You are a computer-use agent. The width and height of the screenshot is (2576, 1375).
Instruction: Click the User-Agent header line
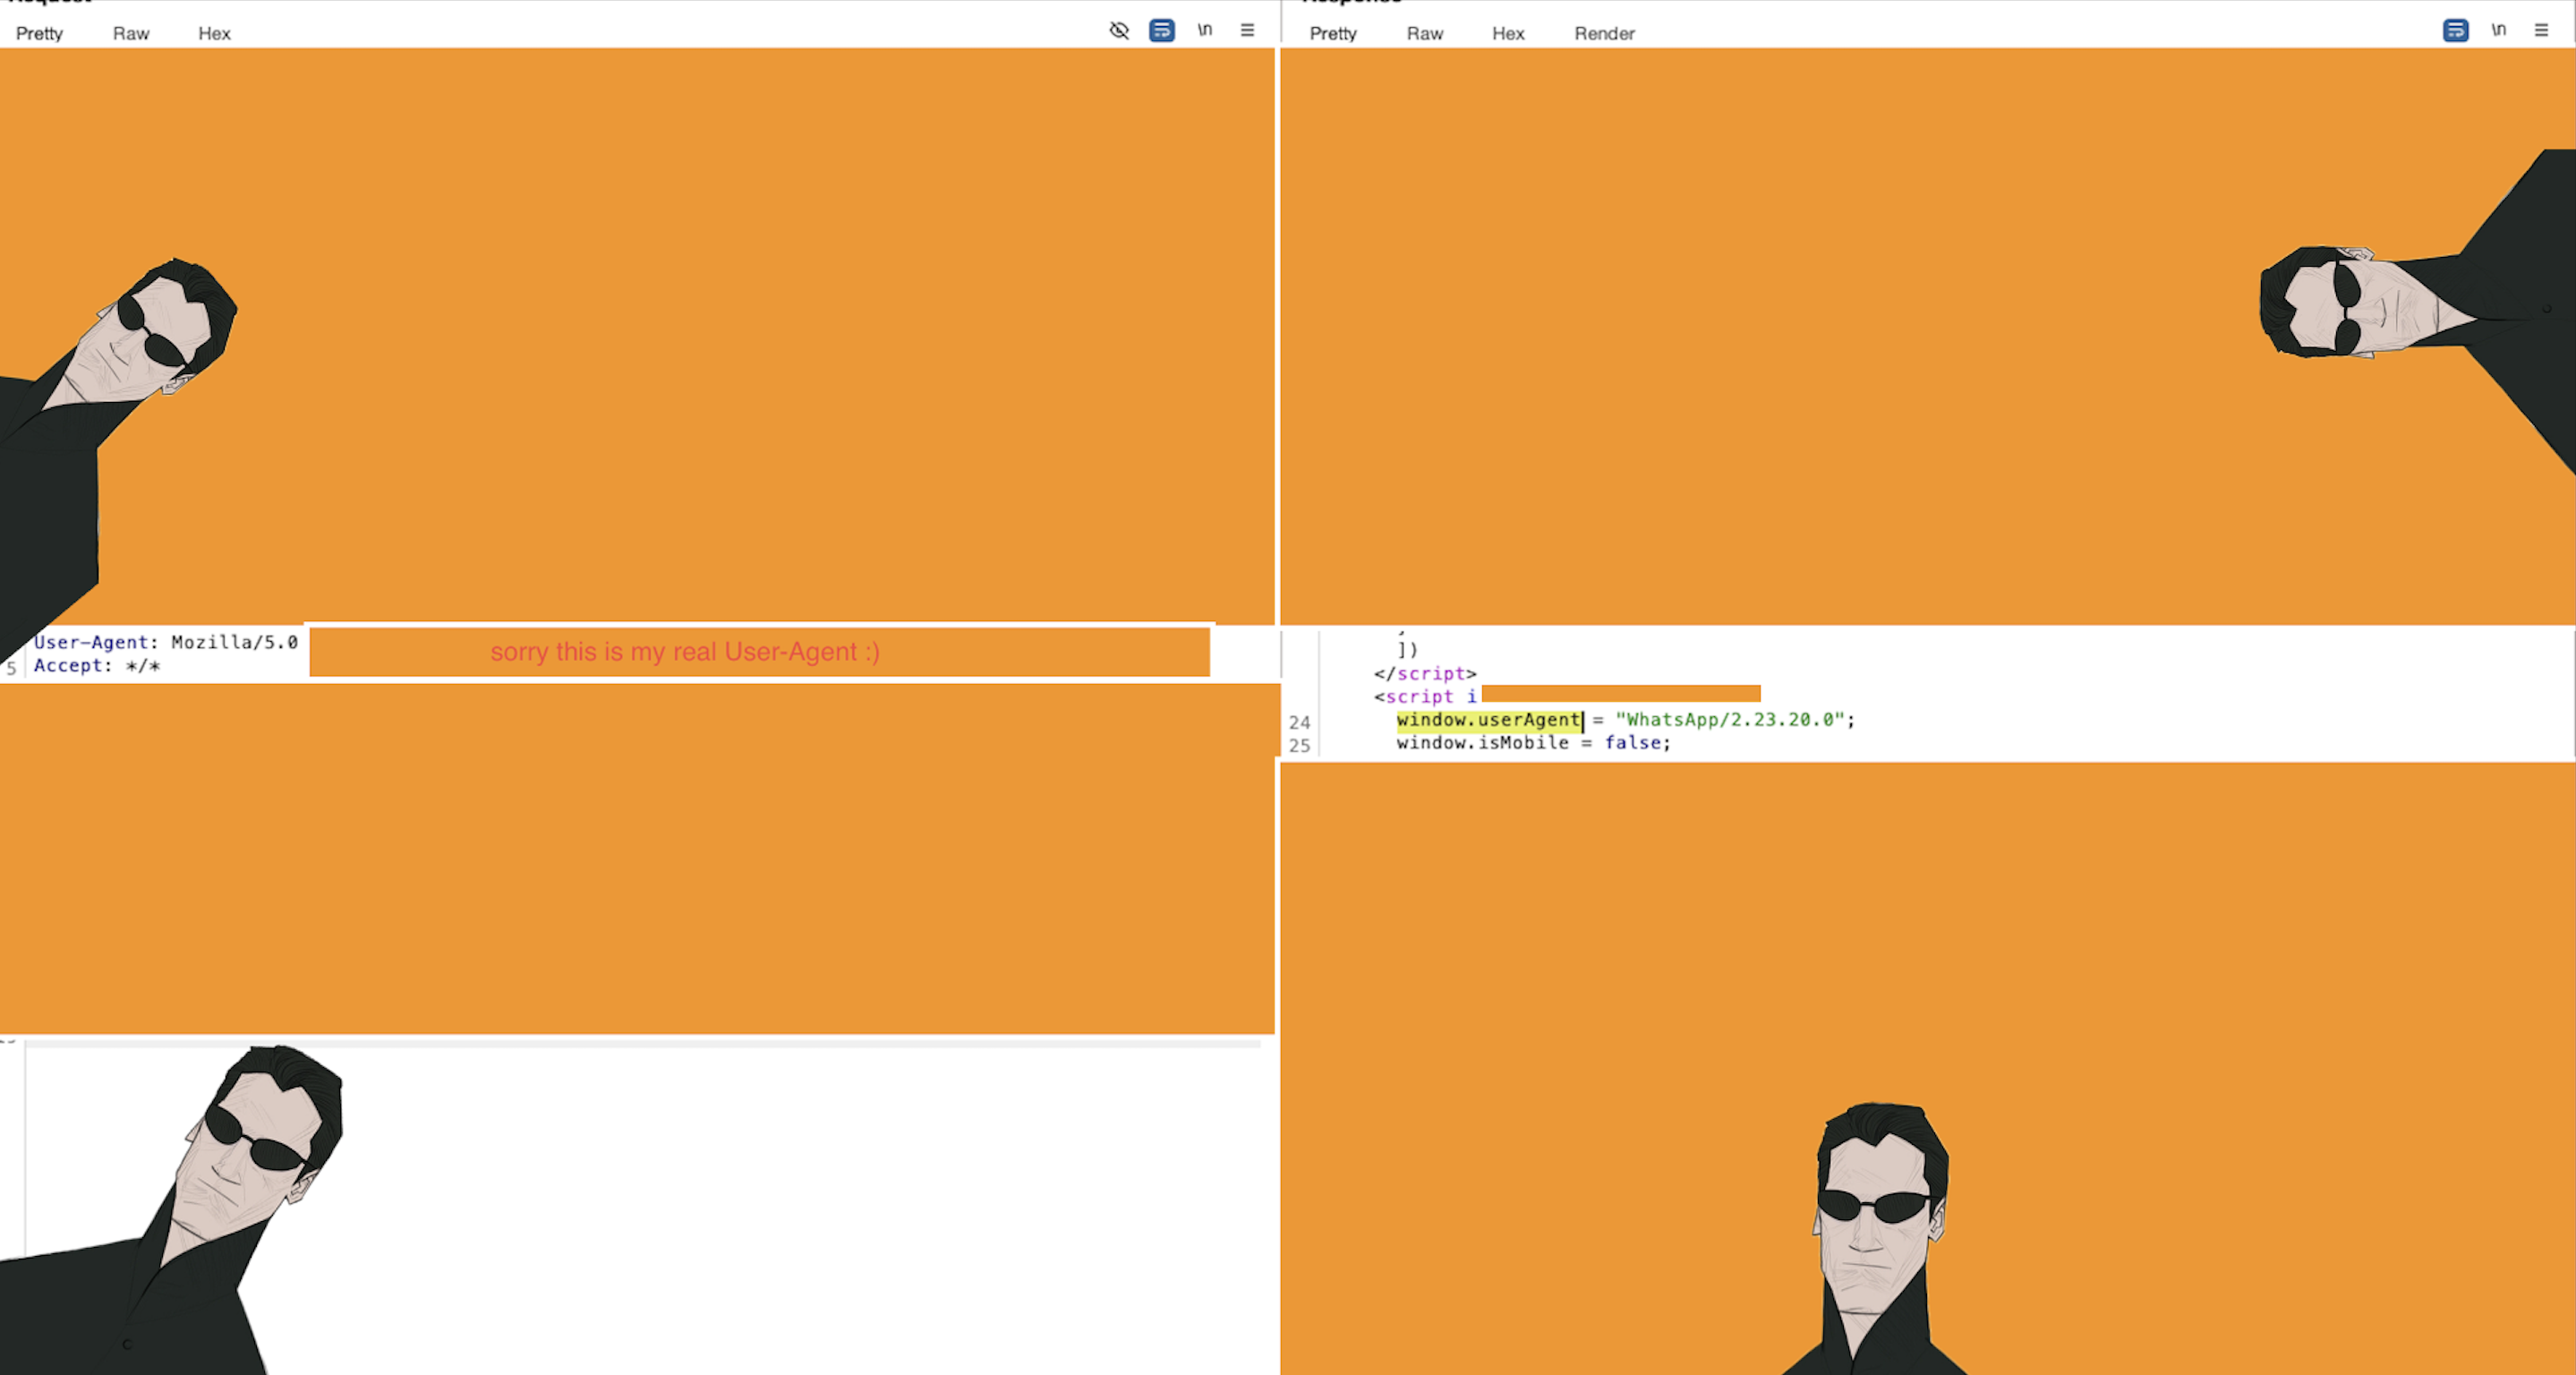click(166, 642)
